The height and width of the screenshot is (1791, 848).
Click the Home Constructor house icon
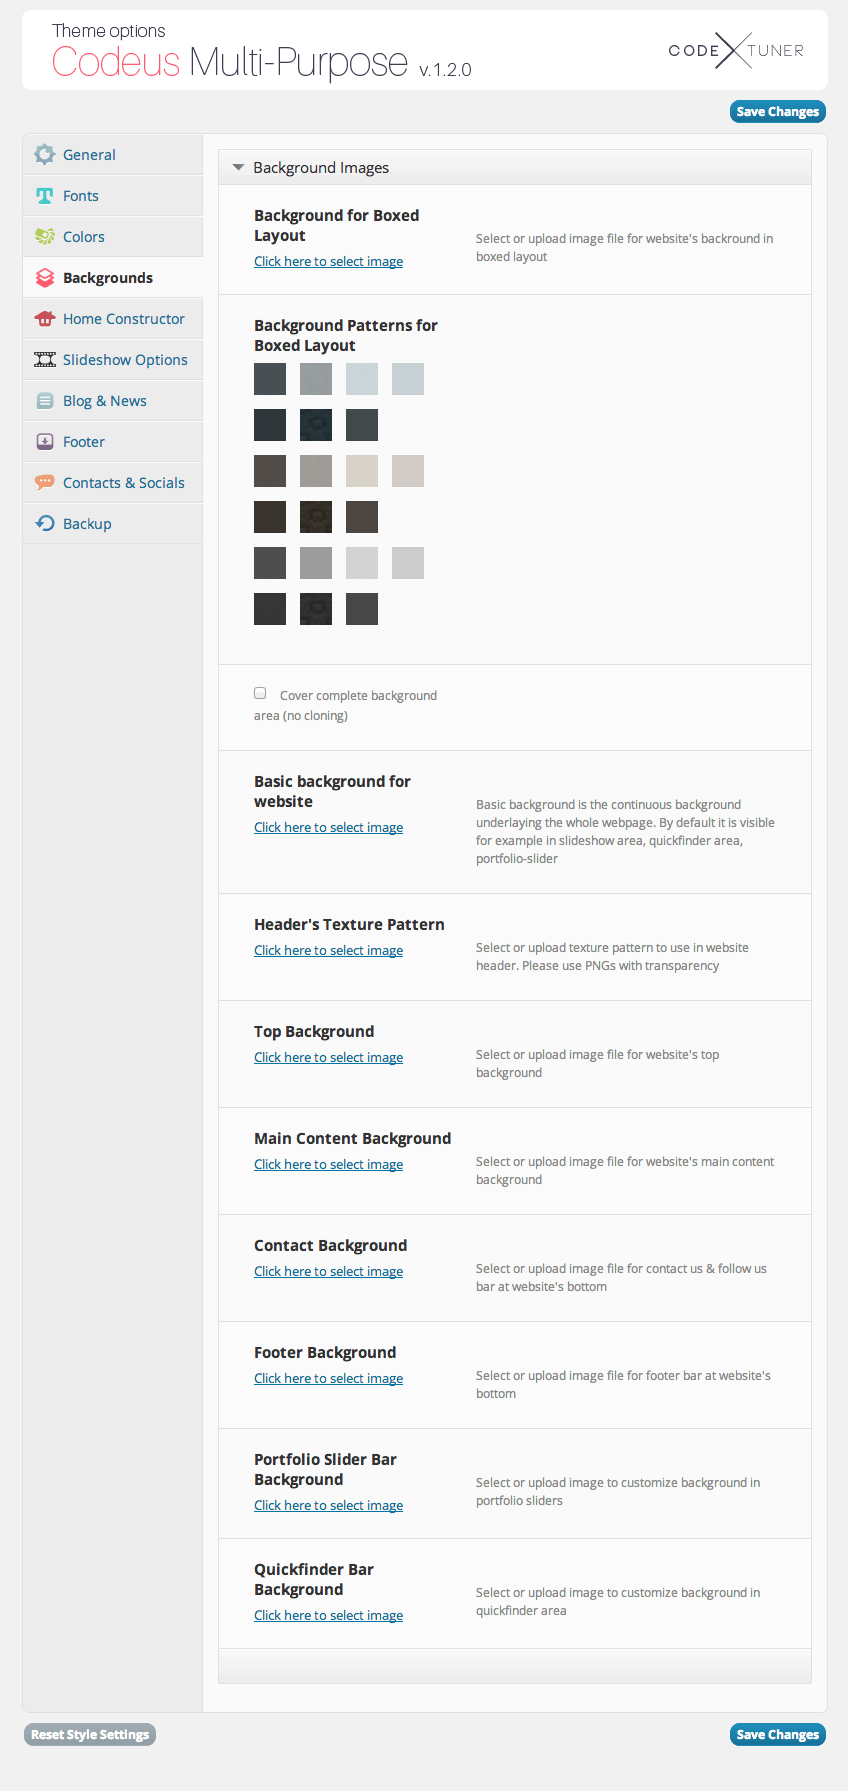[x=45, y=318]
